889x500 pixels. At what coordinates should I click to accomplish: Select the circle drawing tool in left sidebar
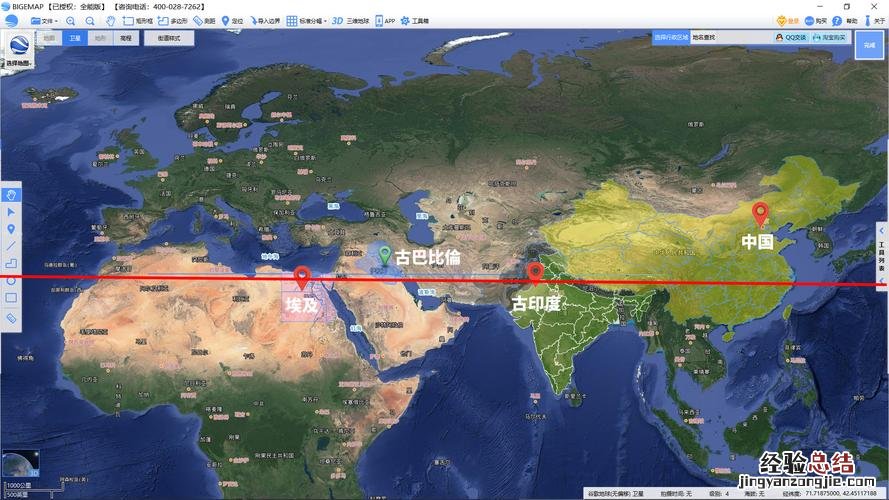pyautogui.click(x=11, y=281)
